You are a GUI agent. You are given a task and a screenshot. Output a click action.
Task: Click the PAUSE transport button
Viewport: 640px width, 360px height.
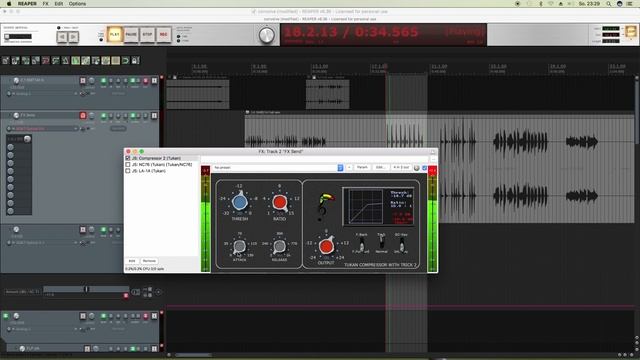point(131,34)
